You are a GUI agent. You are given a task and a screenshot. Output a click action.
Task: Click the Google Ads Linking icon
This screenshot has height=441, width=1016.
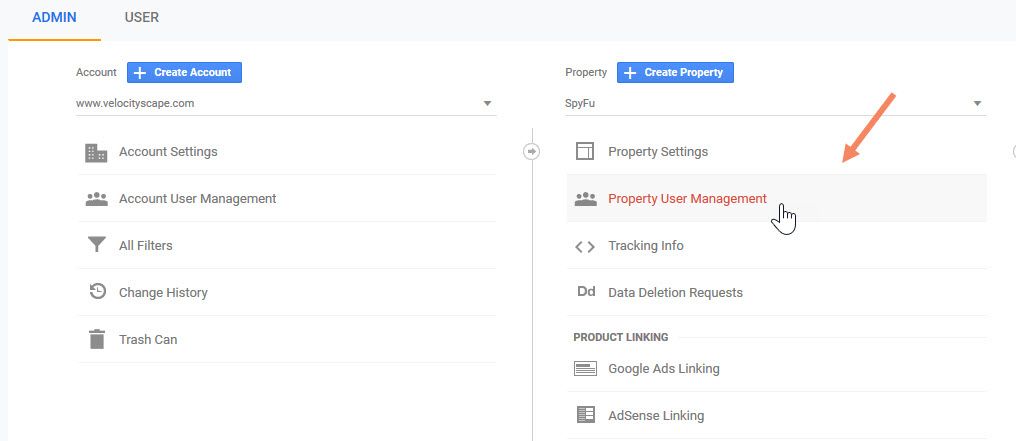[x=585, y=369]
